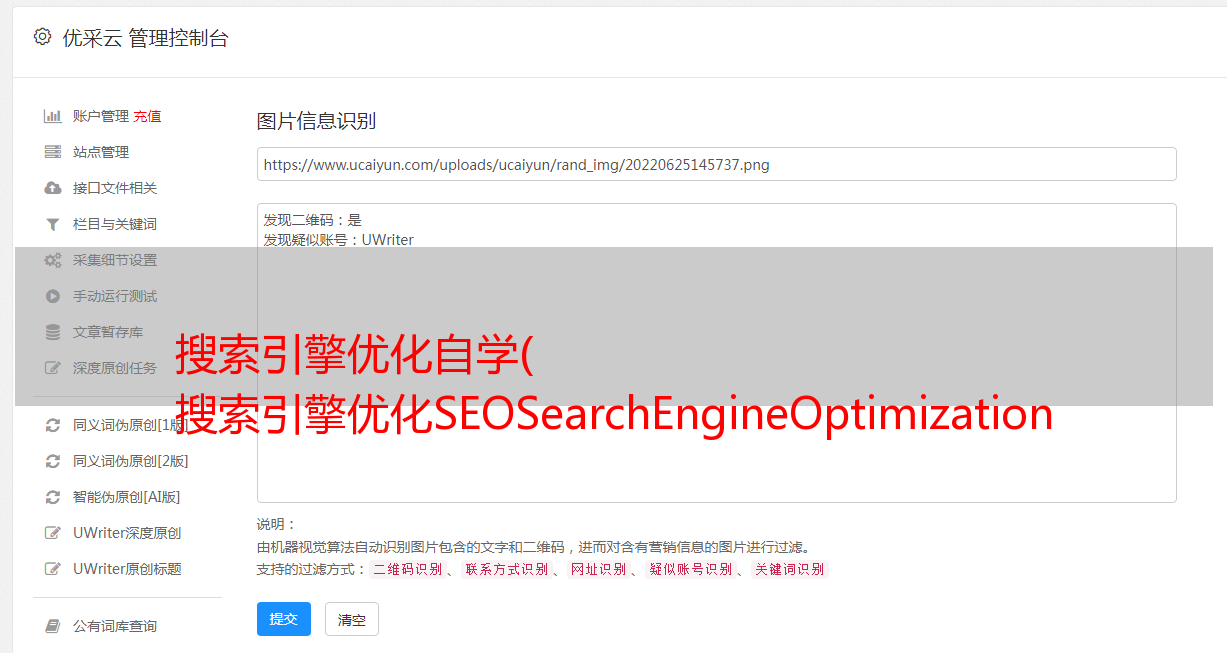Open 站点管理 menu item
1227x653 pixels.
[101, 152]
